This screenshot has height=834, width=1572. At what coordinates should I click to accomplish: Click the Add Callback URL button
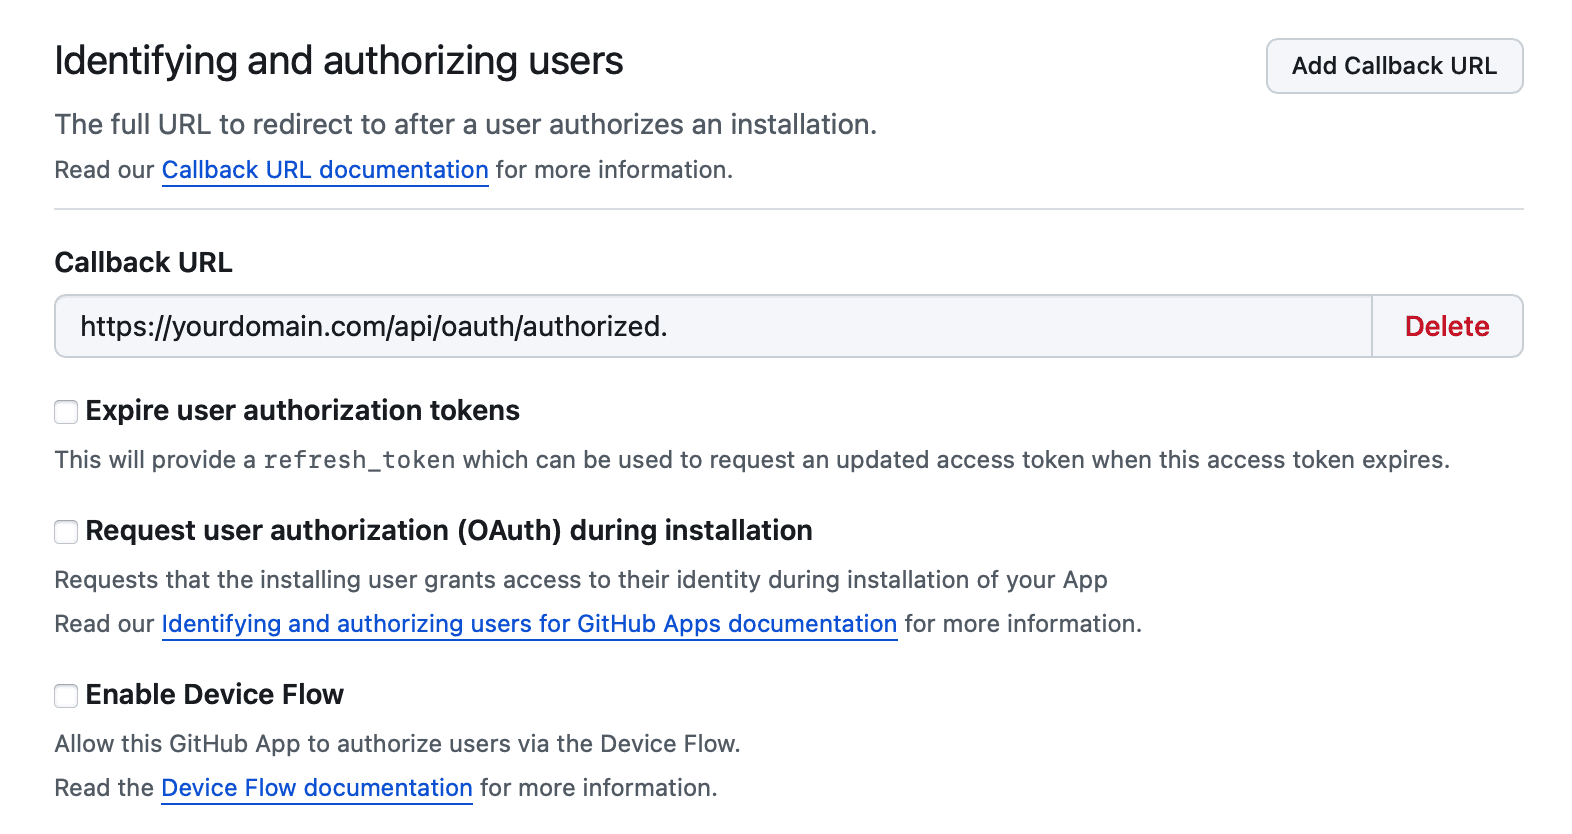[x=1394, y=66]
